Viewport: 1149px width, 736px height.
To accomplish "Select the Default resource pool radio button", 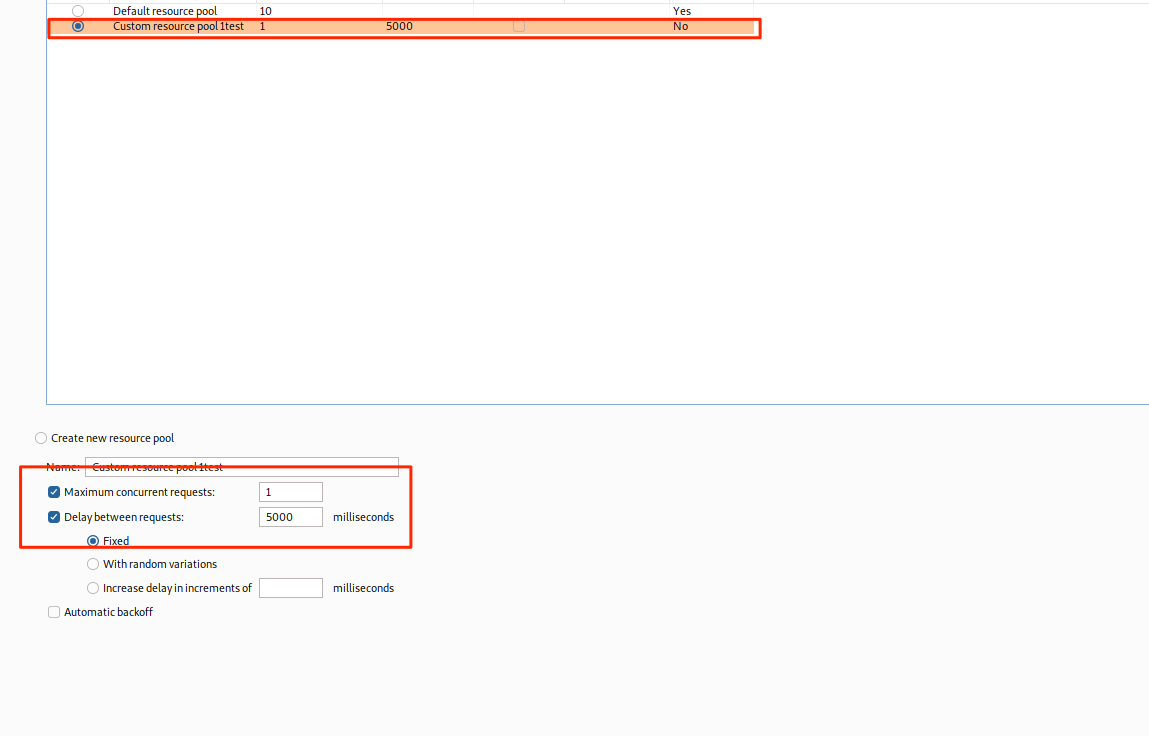I will [78, 11].
